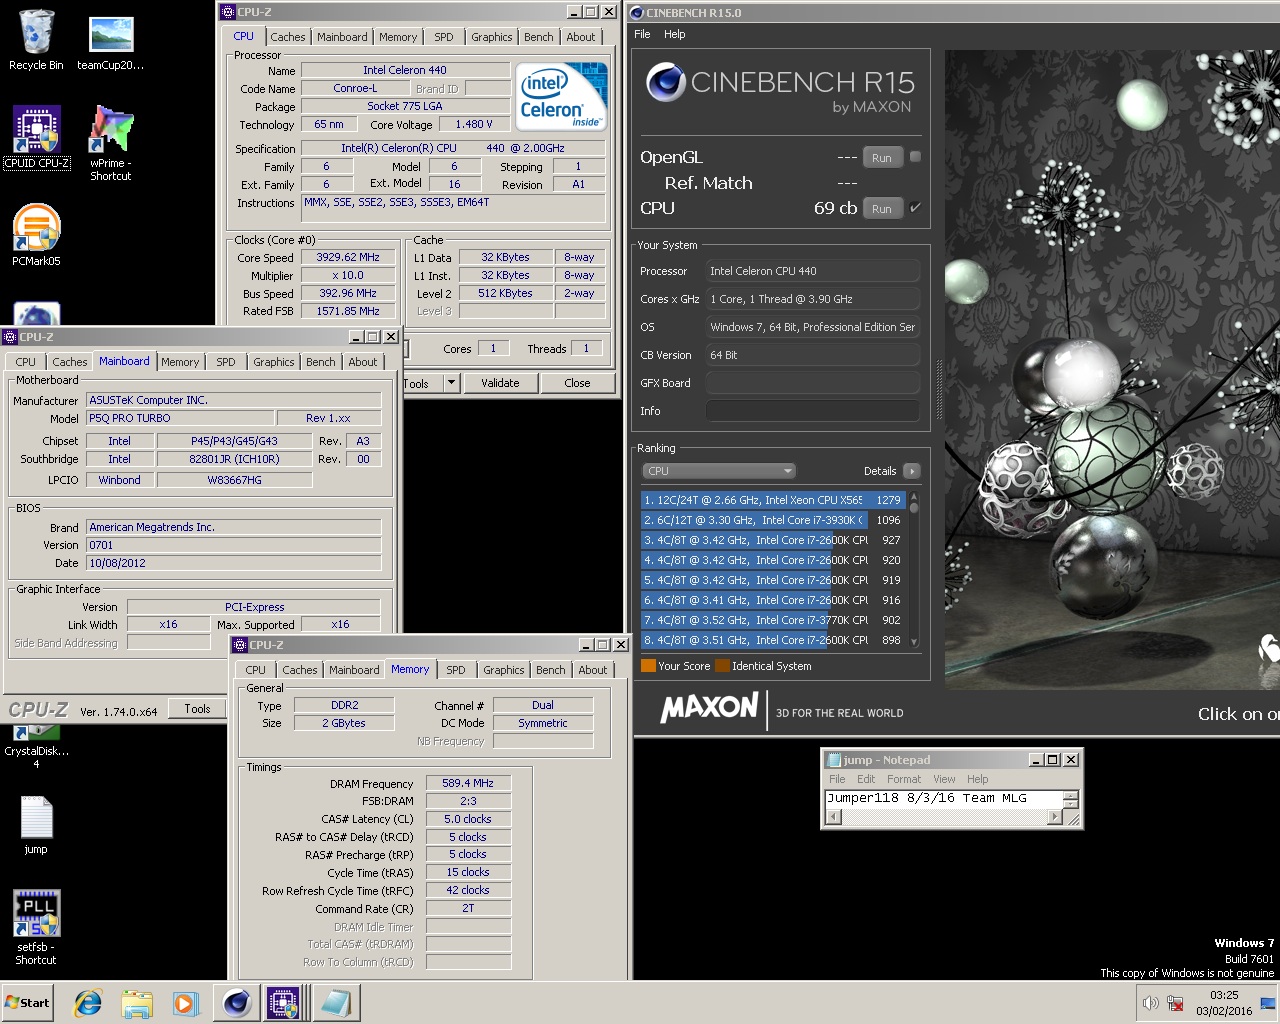Select ranking entry i7-3770K 902
This screenshot has height=1024, width=1280.
pos(772,620)
